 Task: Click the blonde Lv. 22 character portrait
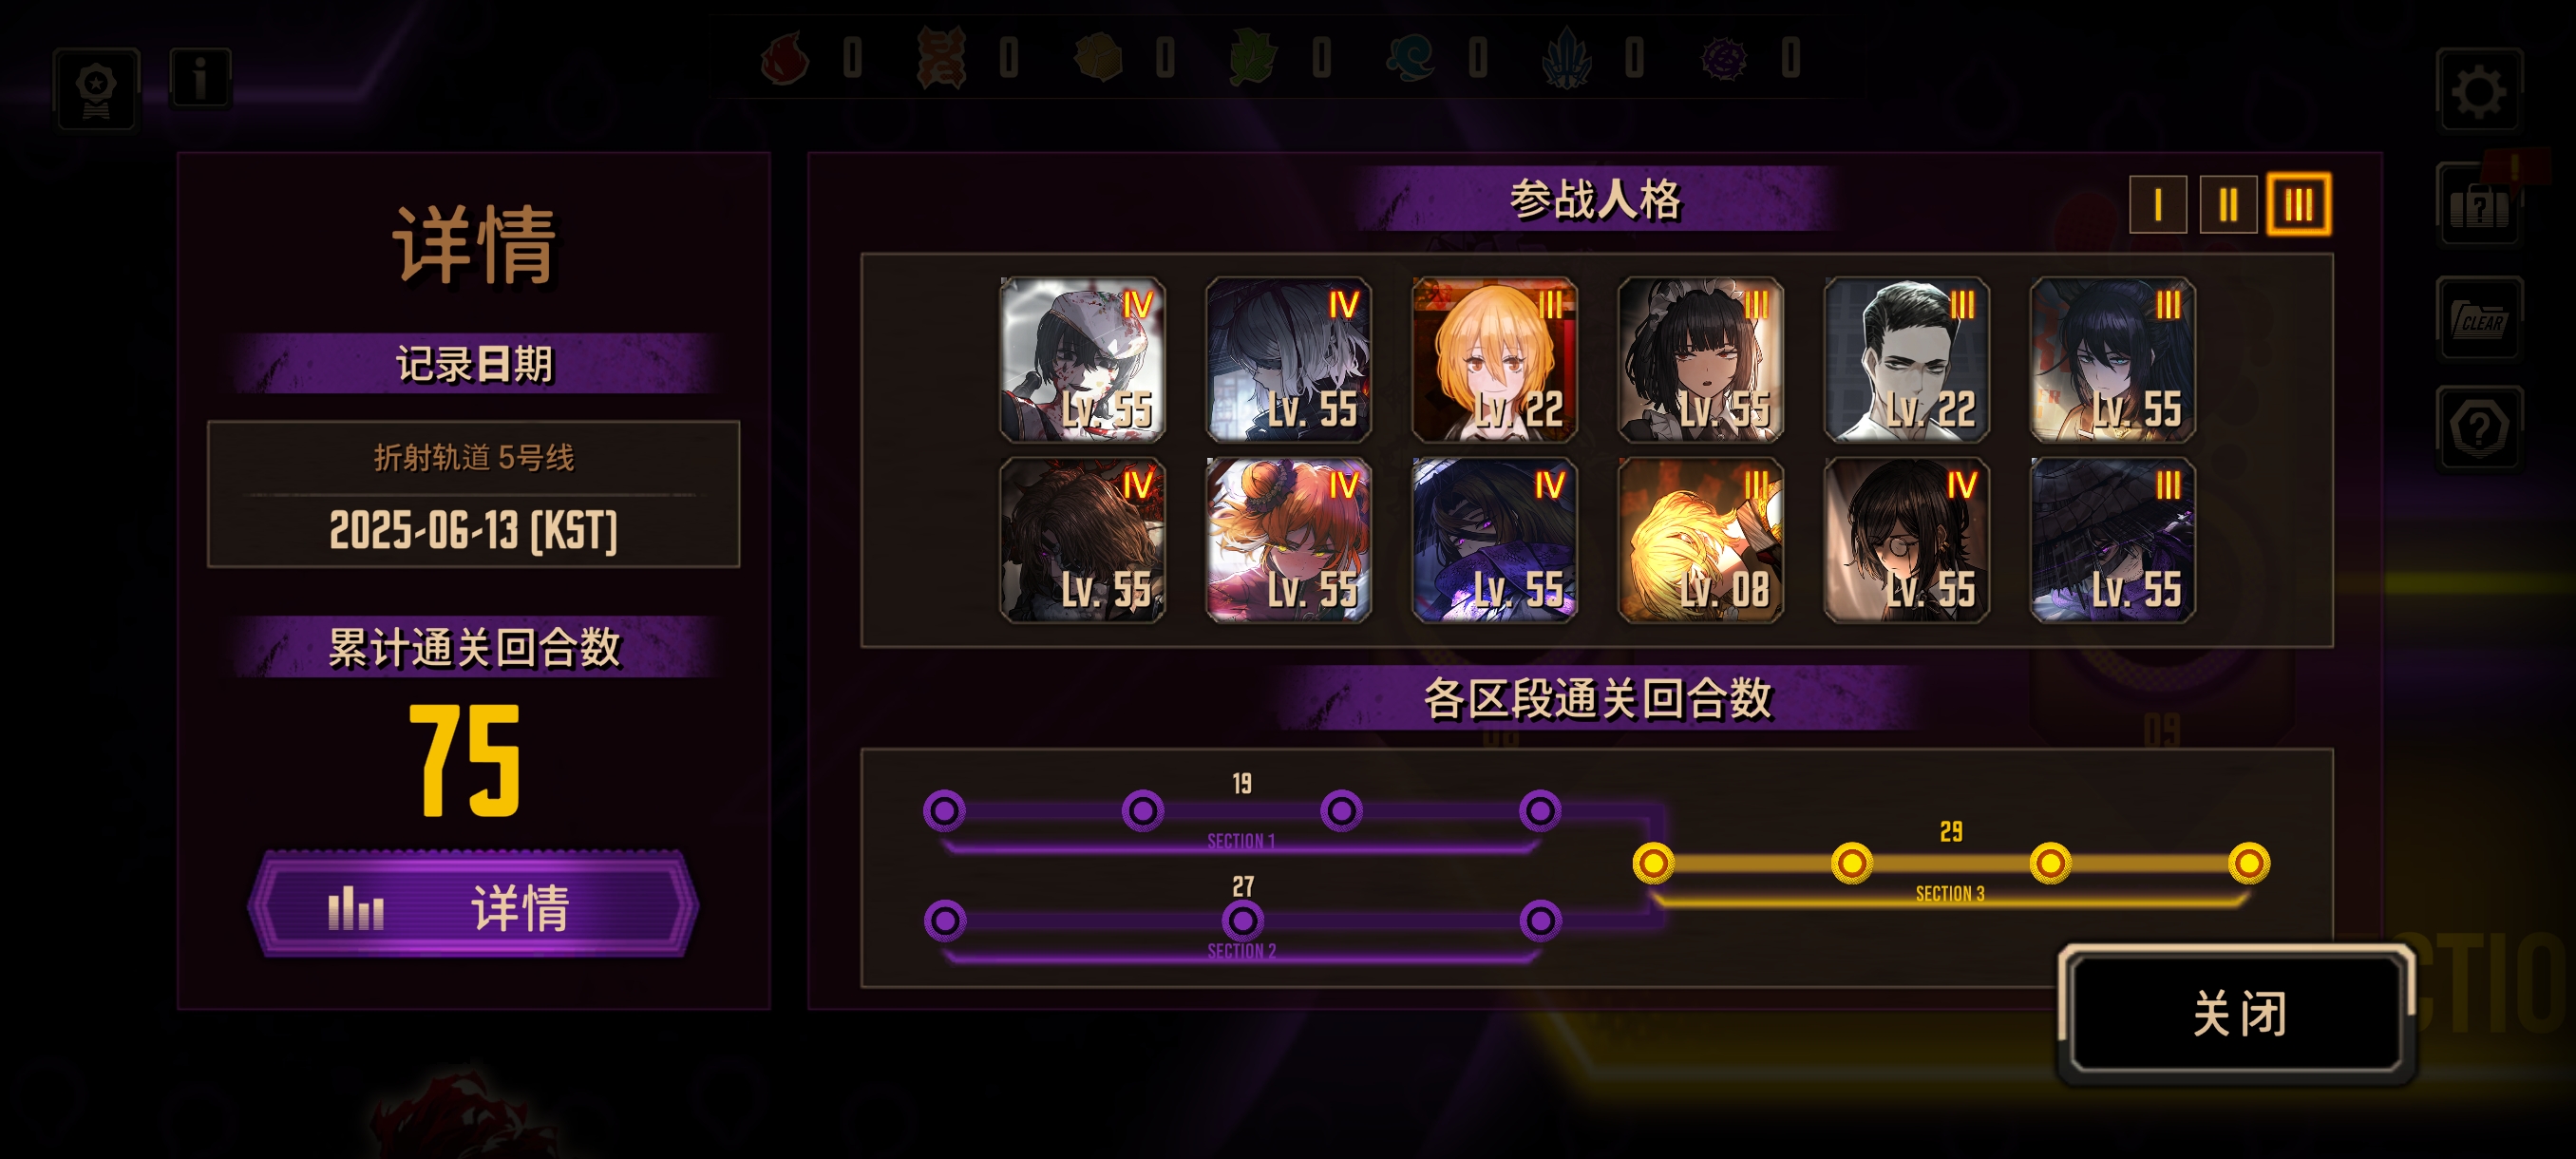pos(1494,360)
